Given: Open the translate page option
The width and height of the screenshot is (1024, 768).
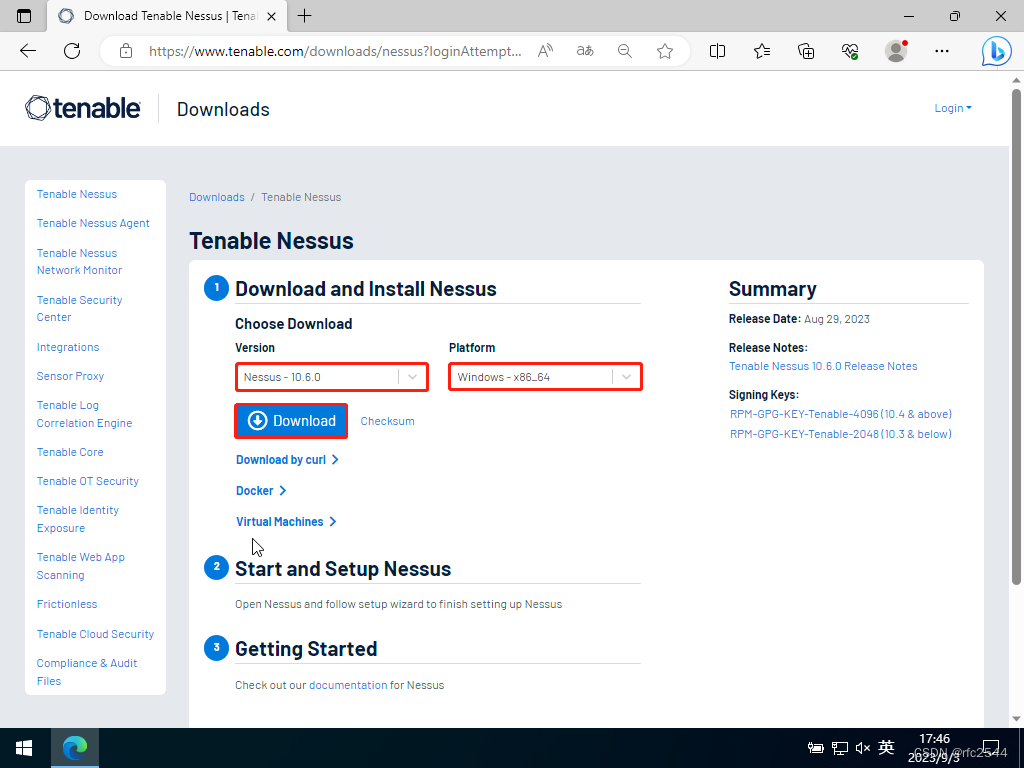Looking at the screenshot, I should tap(585, 51).
